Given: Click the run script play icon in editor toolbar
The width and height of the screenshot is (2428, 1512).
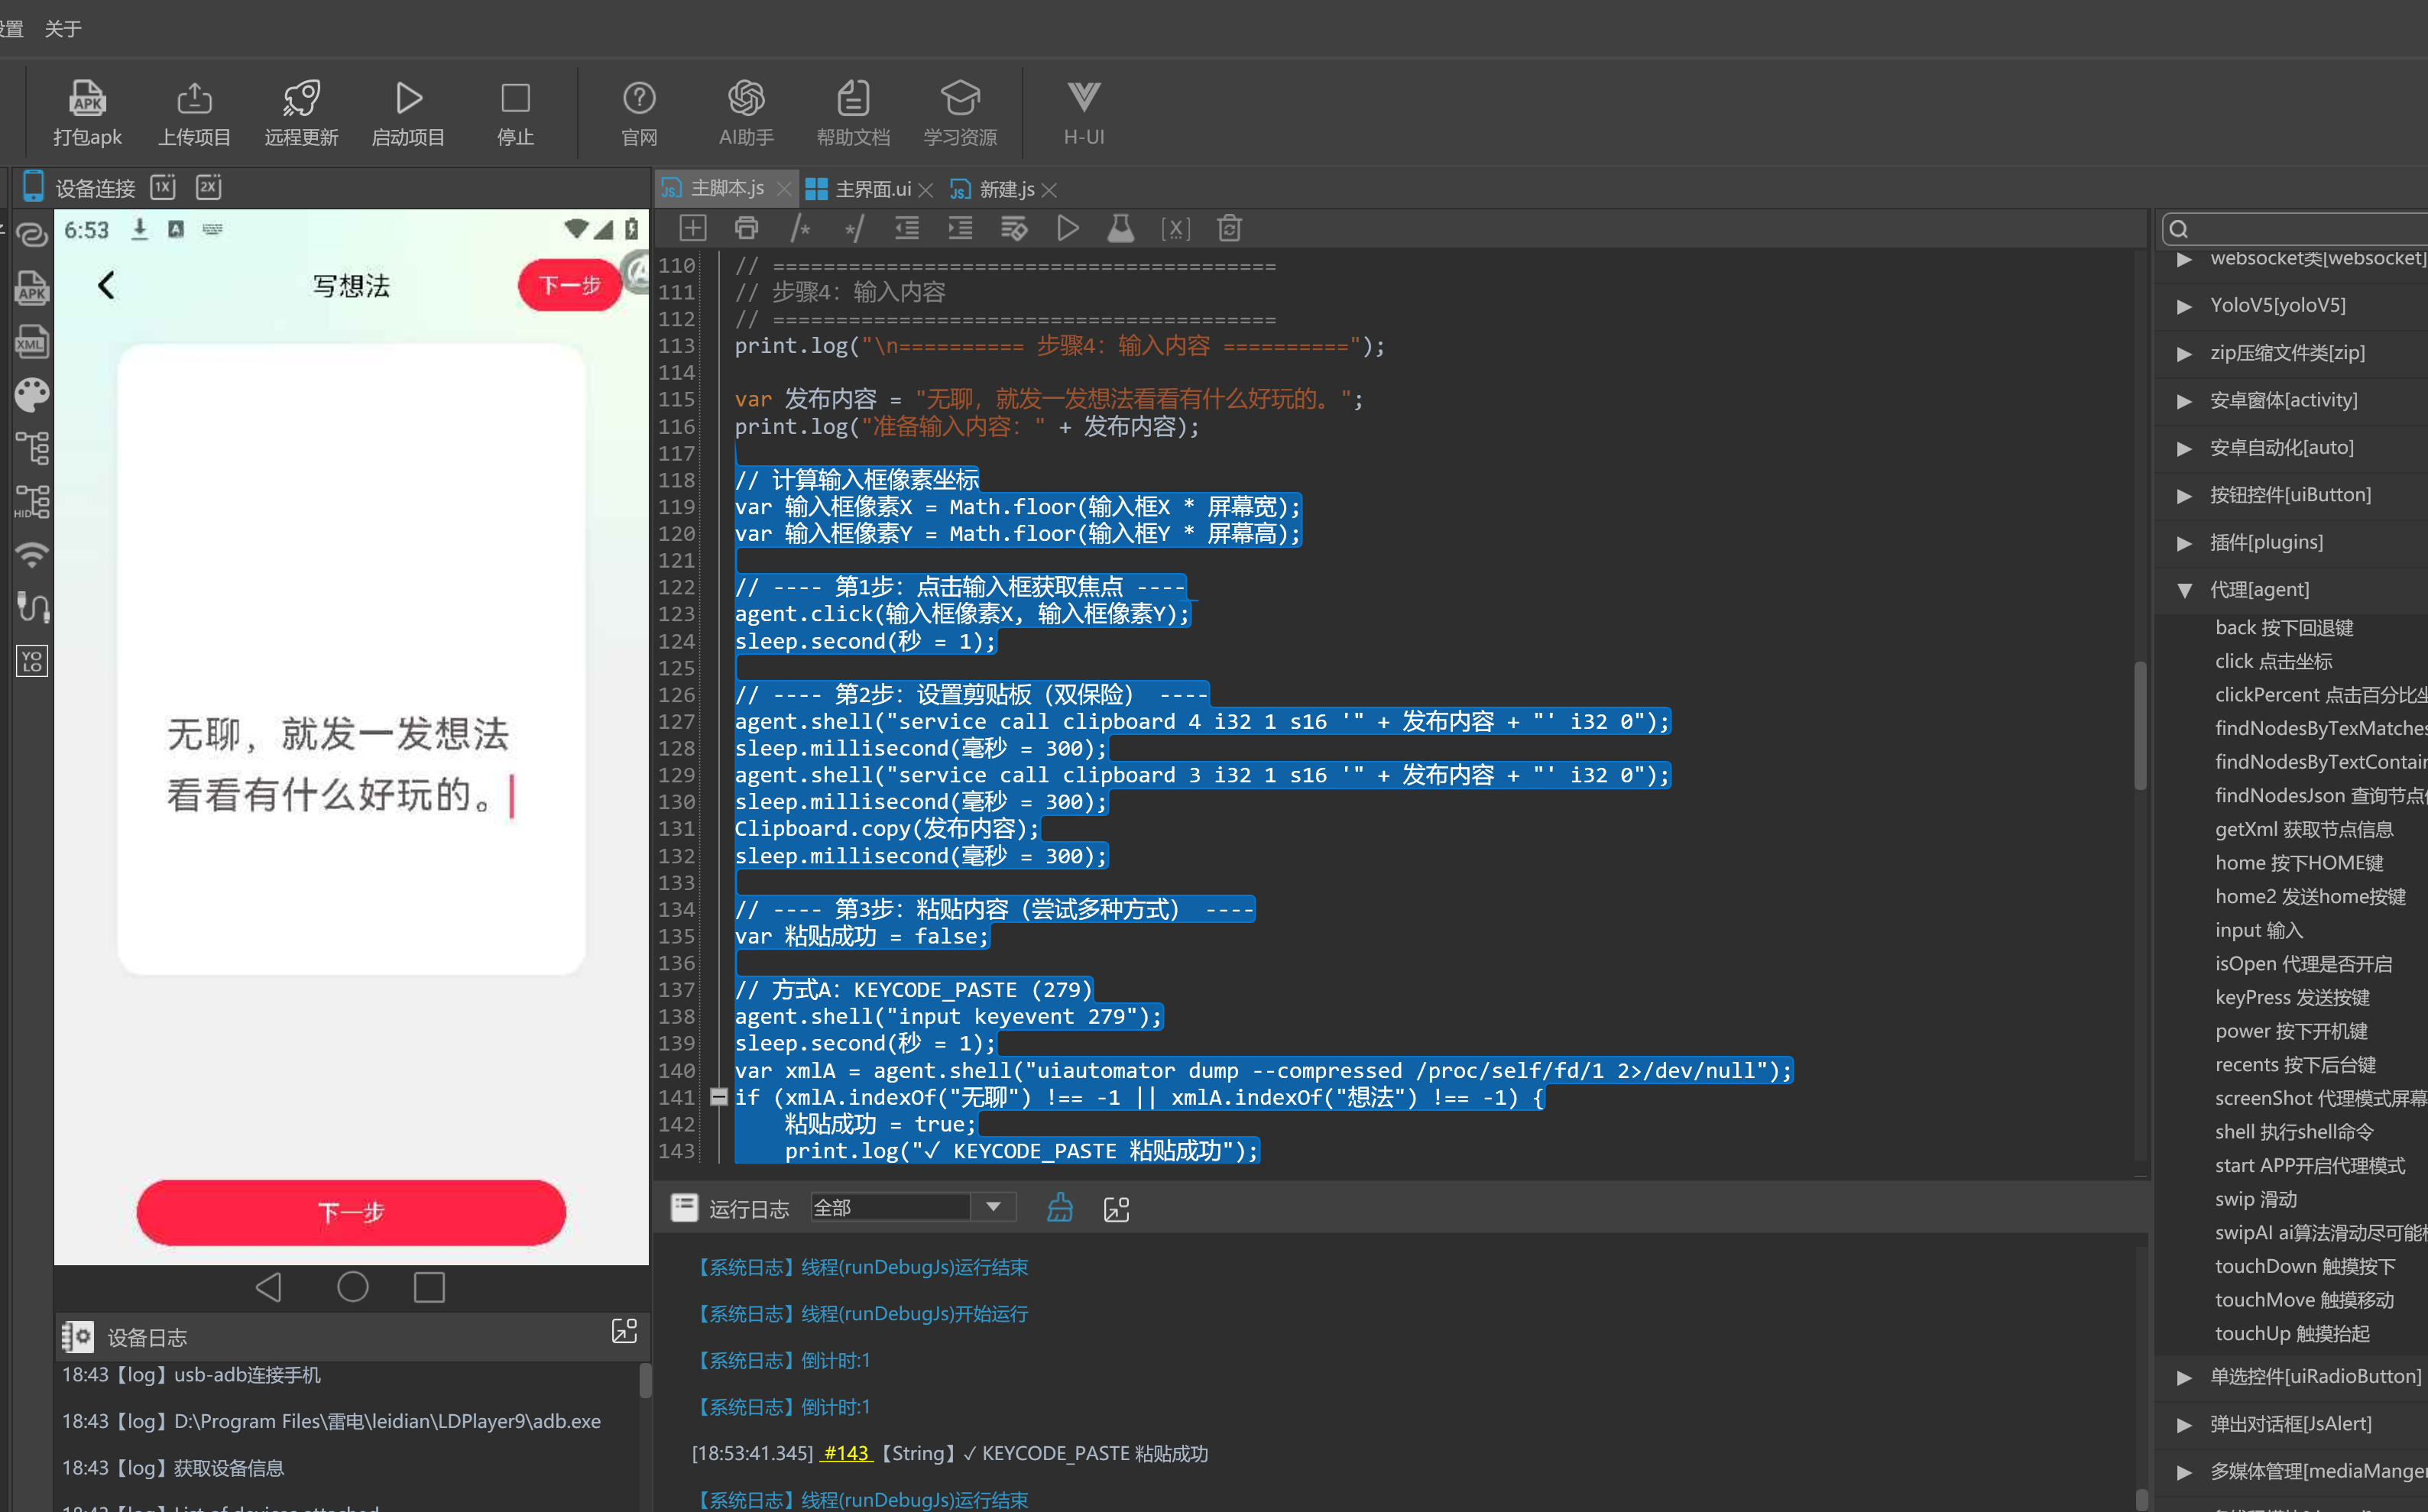Looking at the screenshot, I should tap(1067, 229).
